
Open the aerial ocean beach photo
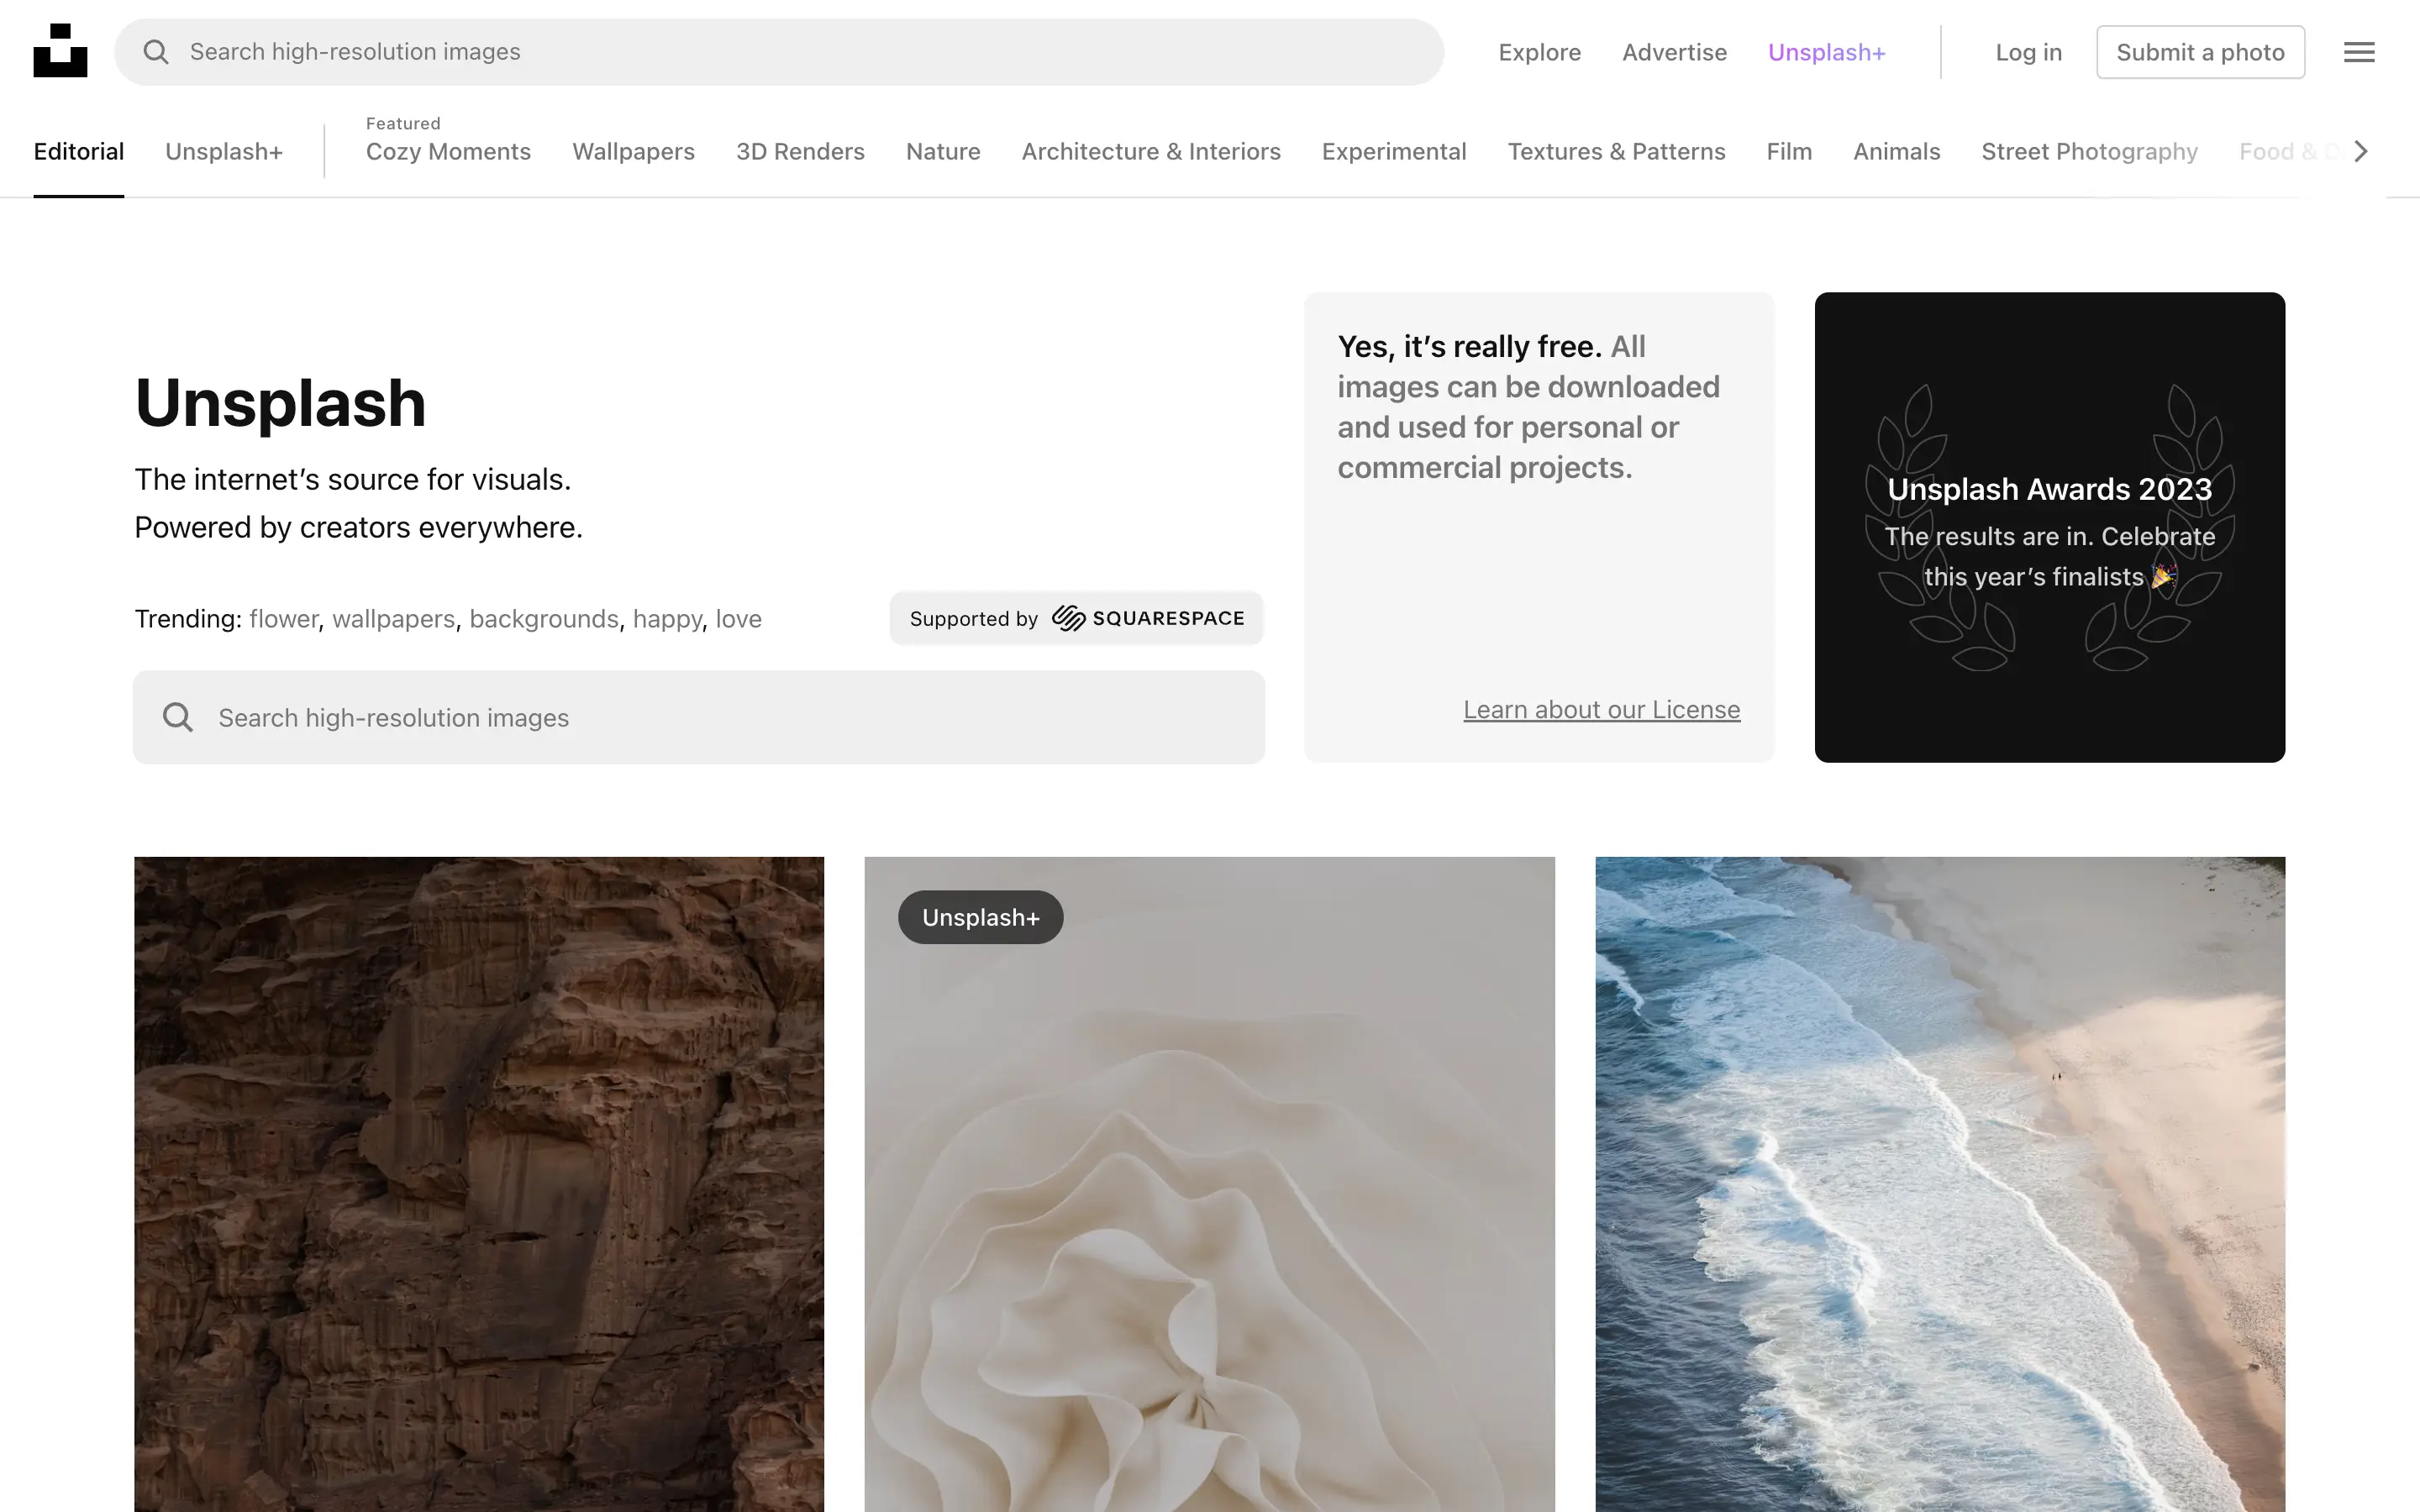click(1940, 1184)
